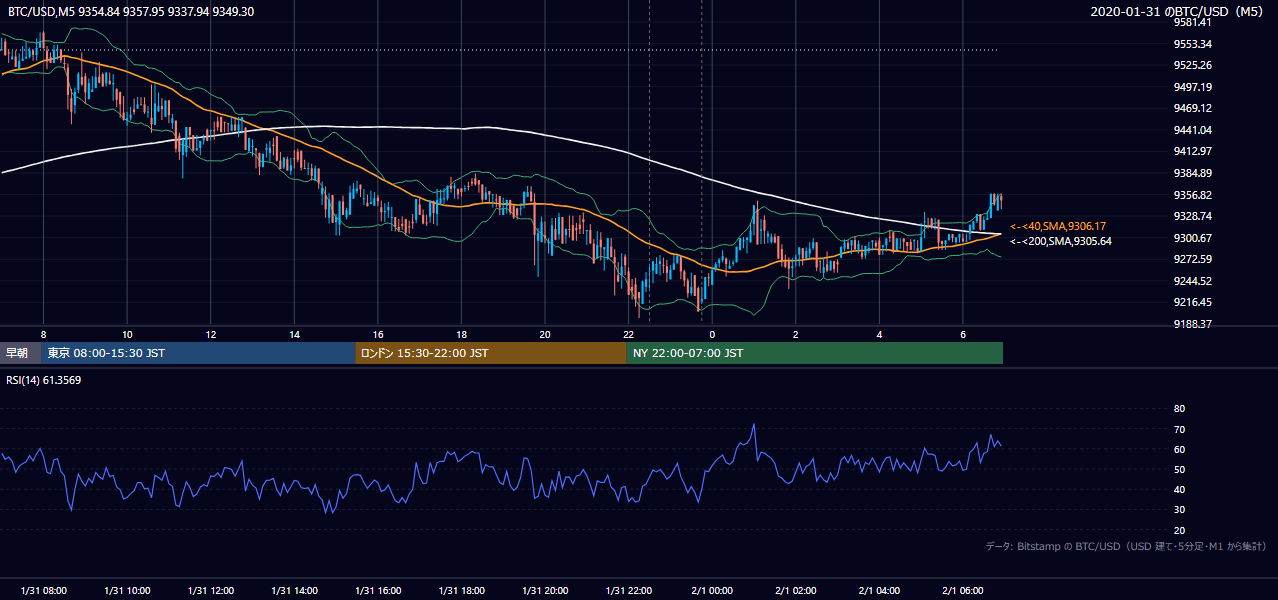The height and width of the screenshot is (600, 1278).
Task: Click RSI scale value 60
Action: (1179, 449)
